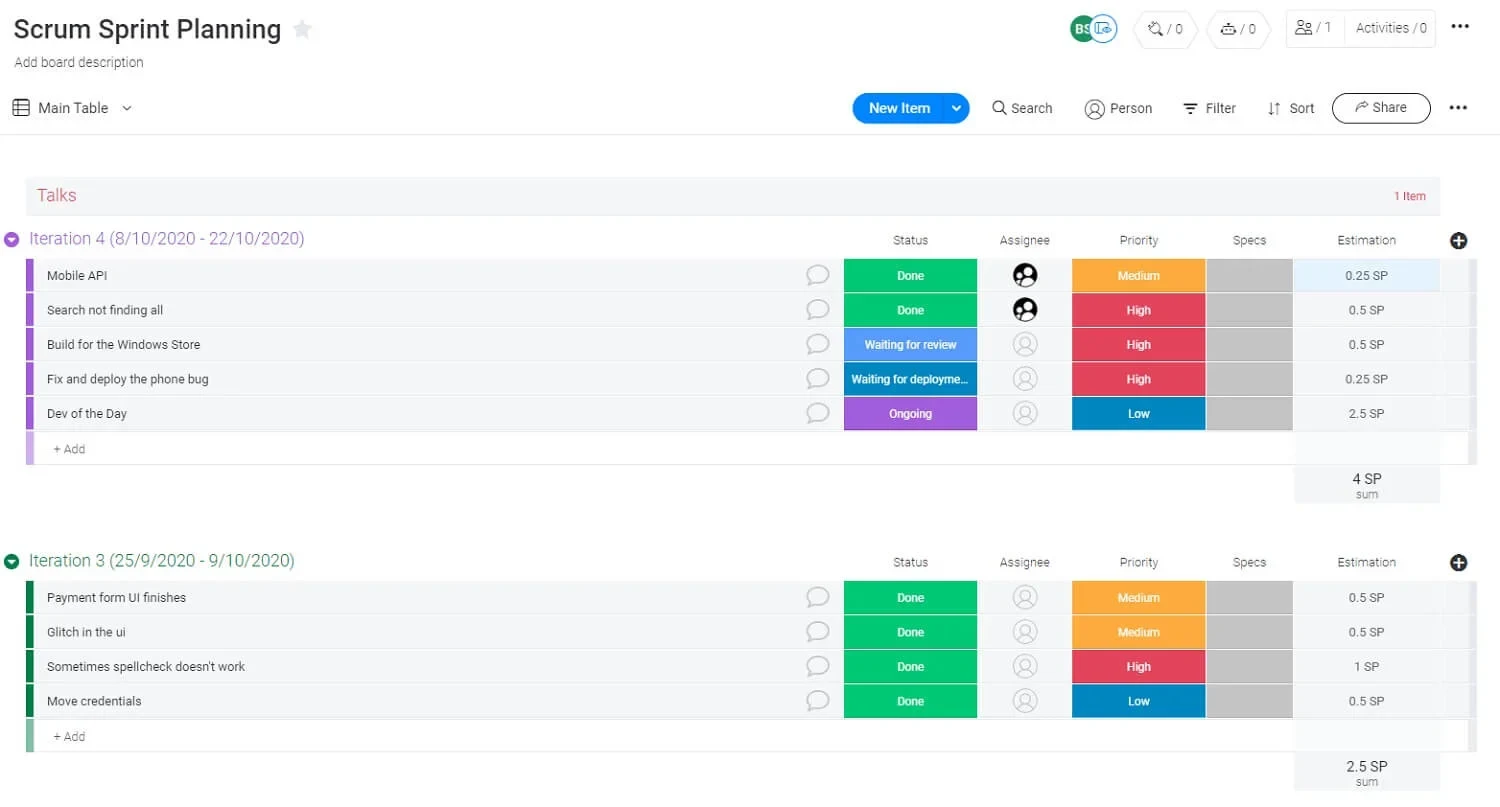Change the Done status color for Dev of the Day

(910, 413)
